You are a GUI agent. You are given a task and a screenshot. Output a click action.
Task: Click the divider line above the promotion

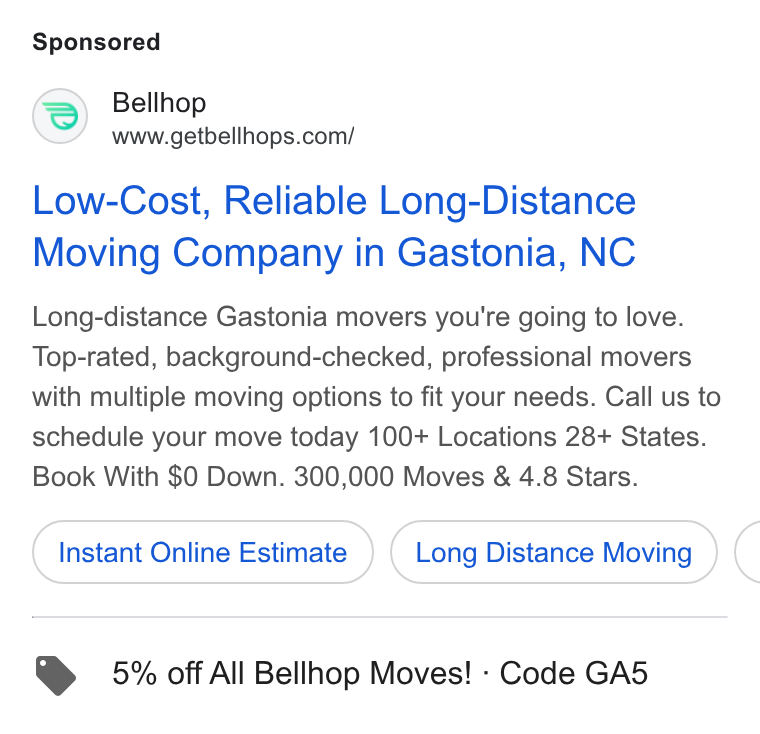pos(380,617)
